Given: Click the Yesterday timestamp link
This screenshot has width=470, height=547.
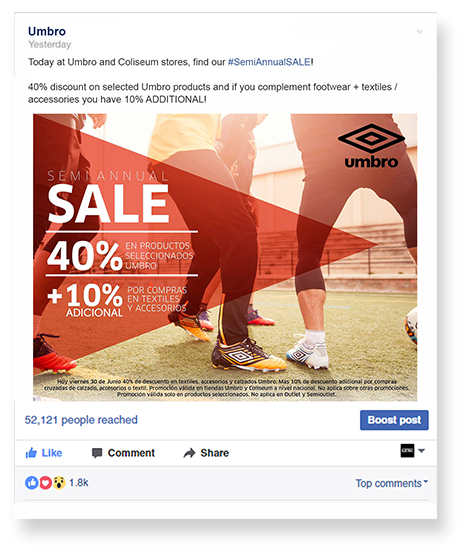Looking at the screenshot, I should [x=50, y=44].
